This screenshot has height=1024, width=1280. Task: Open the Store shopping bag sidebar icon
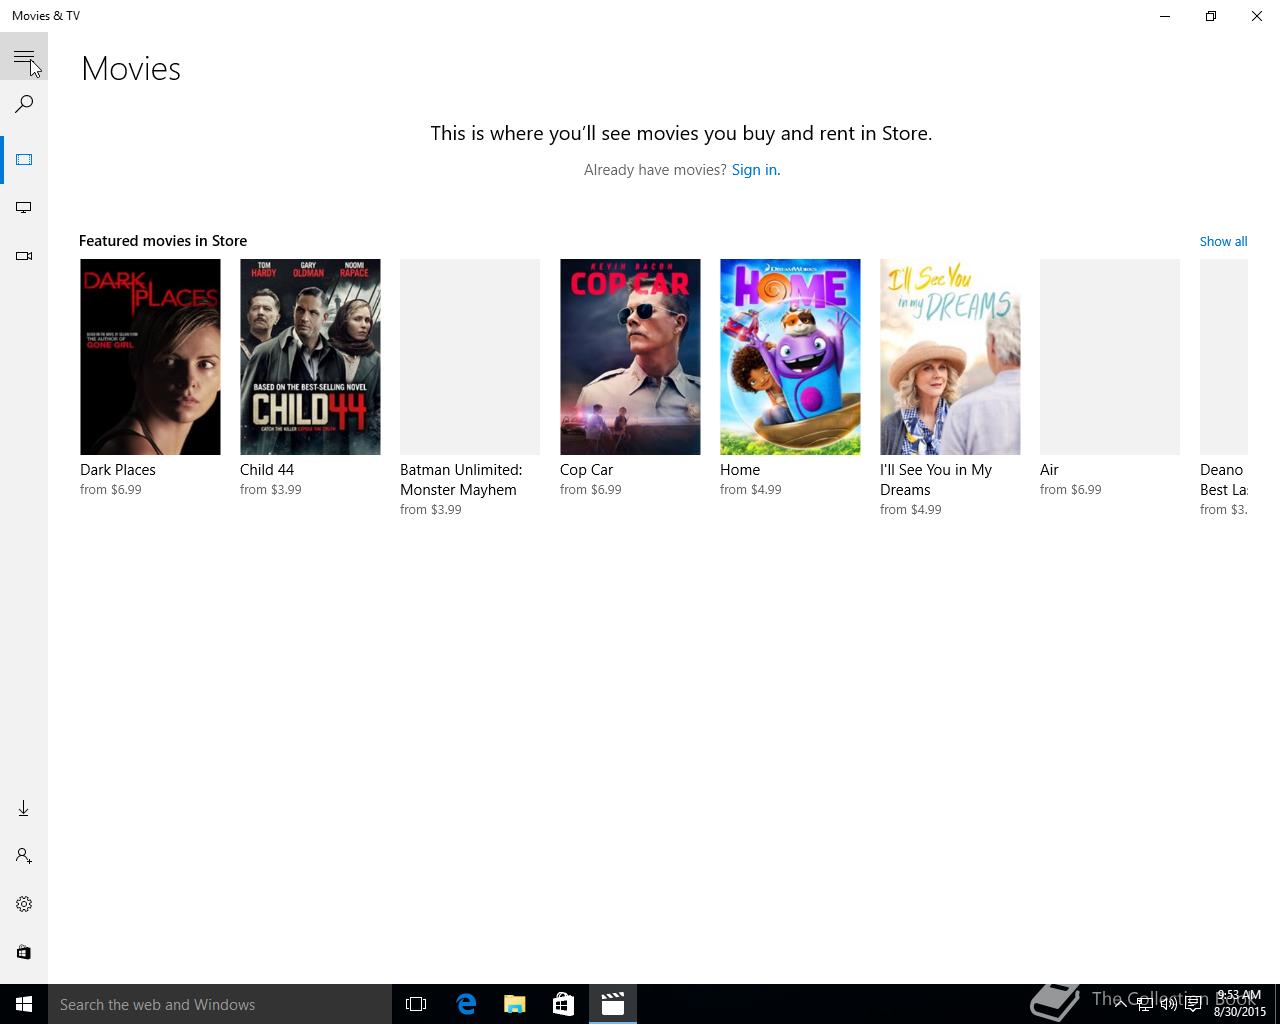tap(24, 952)
